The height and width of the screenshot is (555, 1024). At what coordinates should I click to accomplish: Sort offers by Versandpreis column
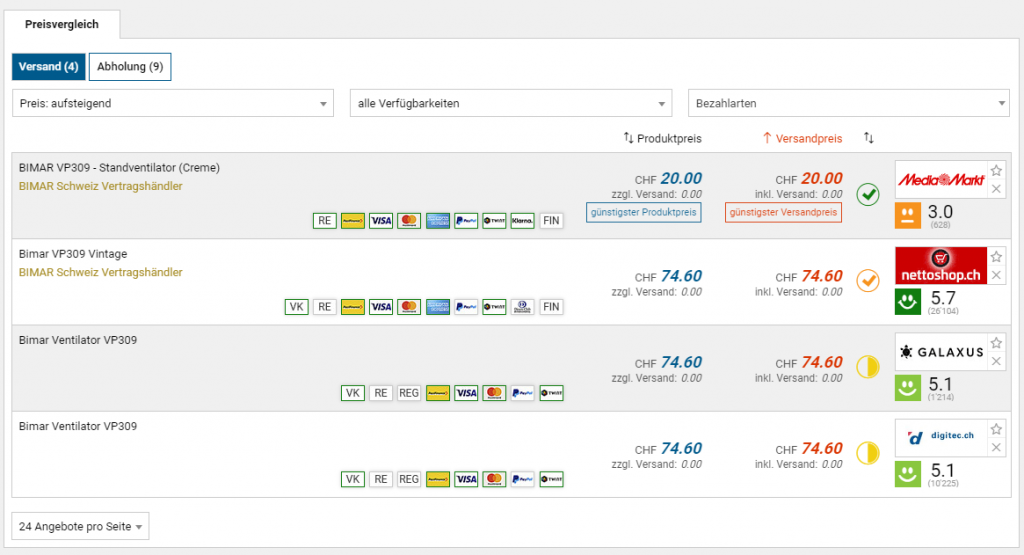802,138
